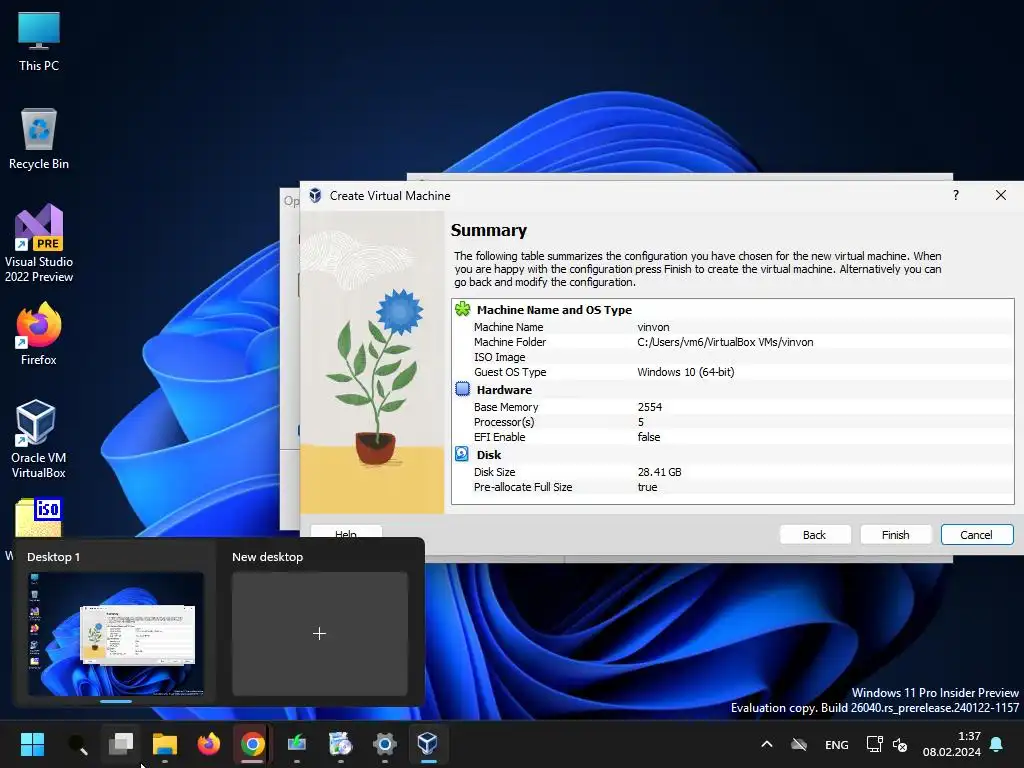
Task: Open the Recycle Bin desktop icon
Action: tap(39, 139)
